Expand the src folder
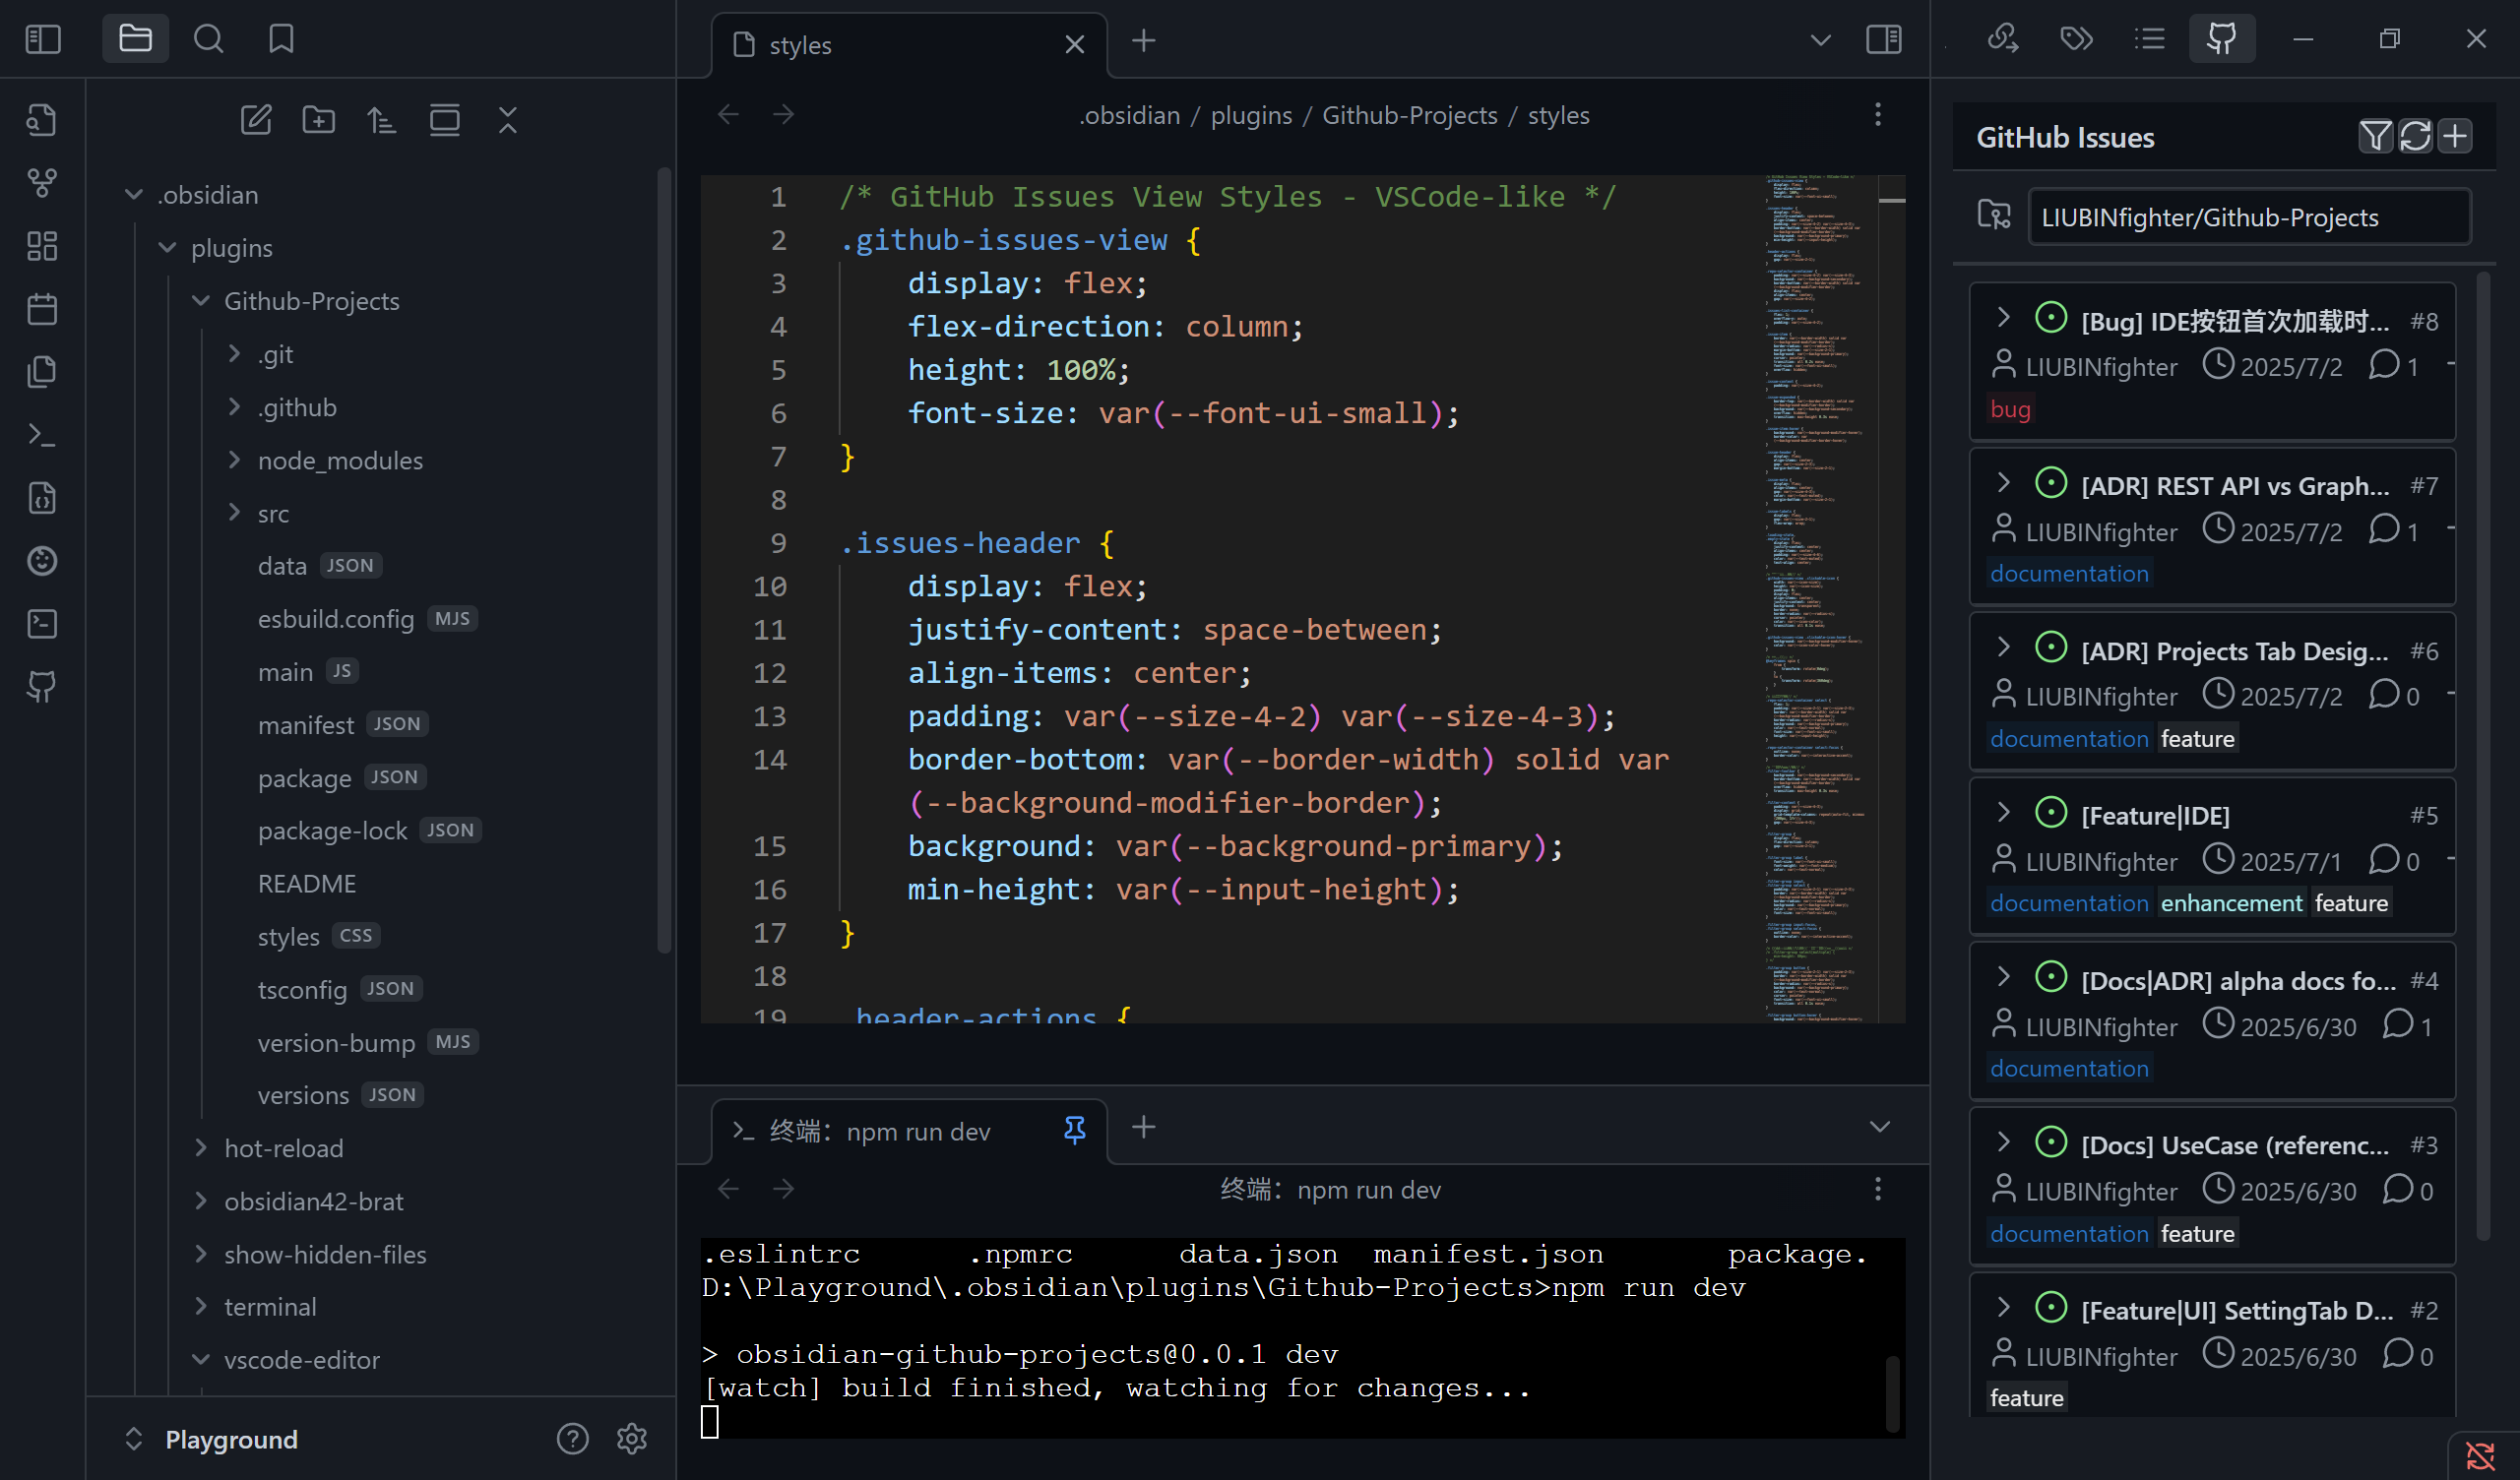This screenshot has width=2520, height=1480. 234,513
